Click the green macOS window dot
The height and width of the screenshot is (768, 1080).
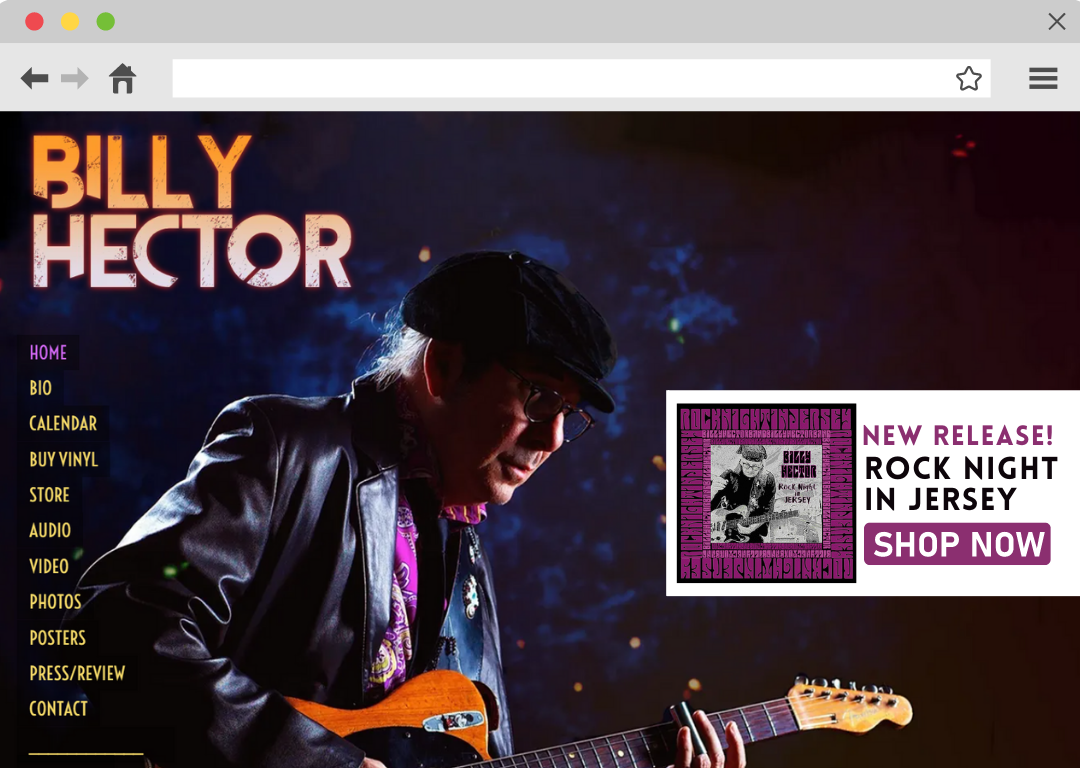point(105,22)
